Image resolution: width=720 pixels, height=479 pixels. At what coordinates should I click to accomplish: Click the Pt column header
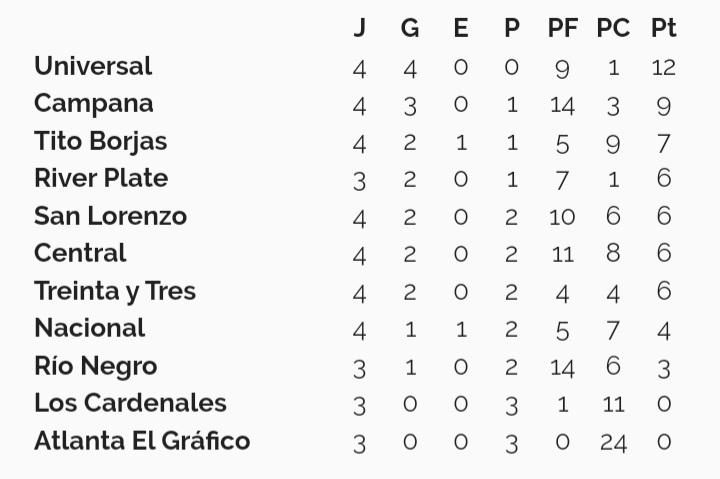(x=664, y=28)
